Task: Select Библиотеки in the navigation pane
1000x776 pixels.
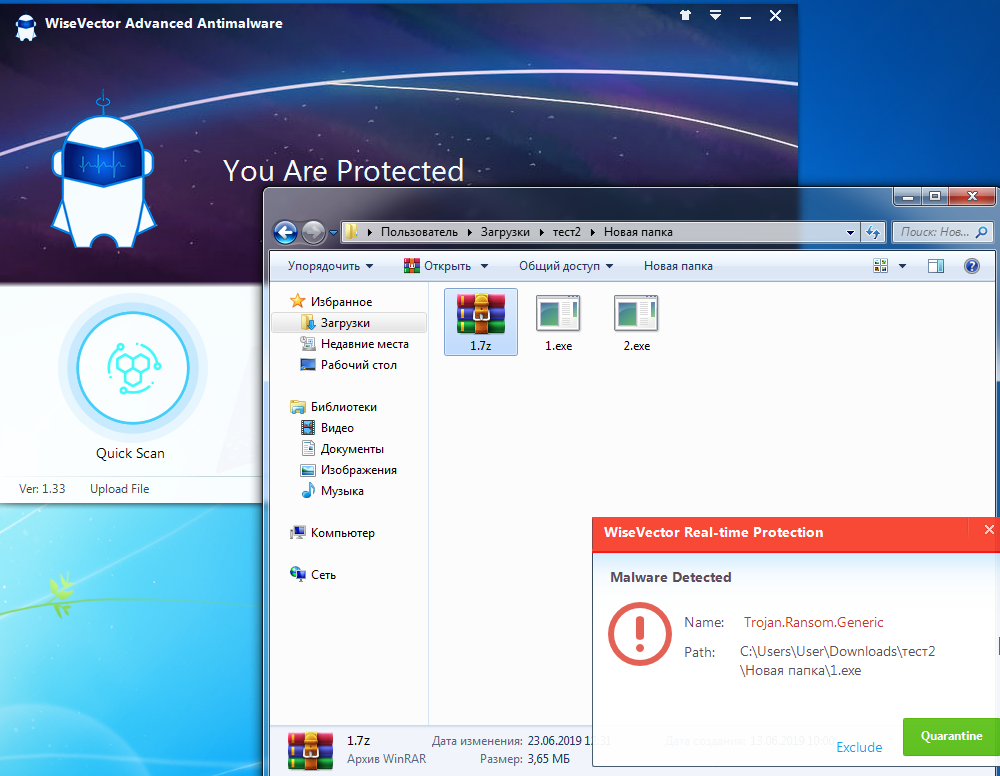Action: pos(334,406)
